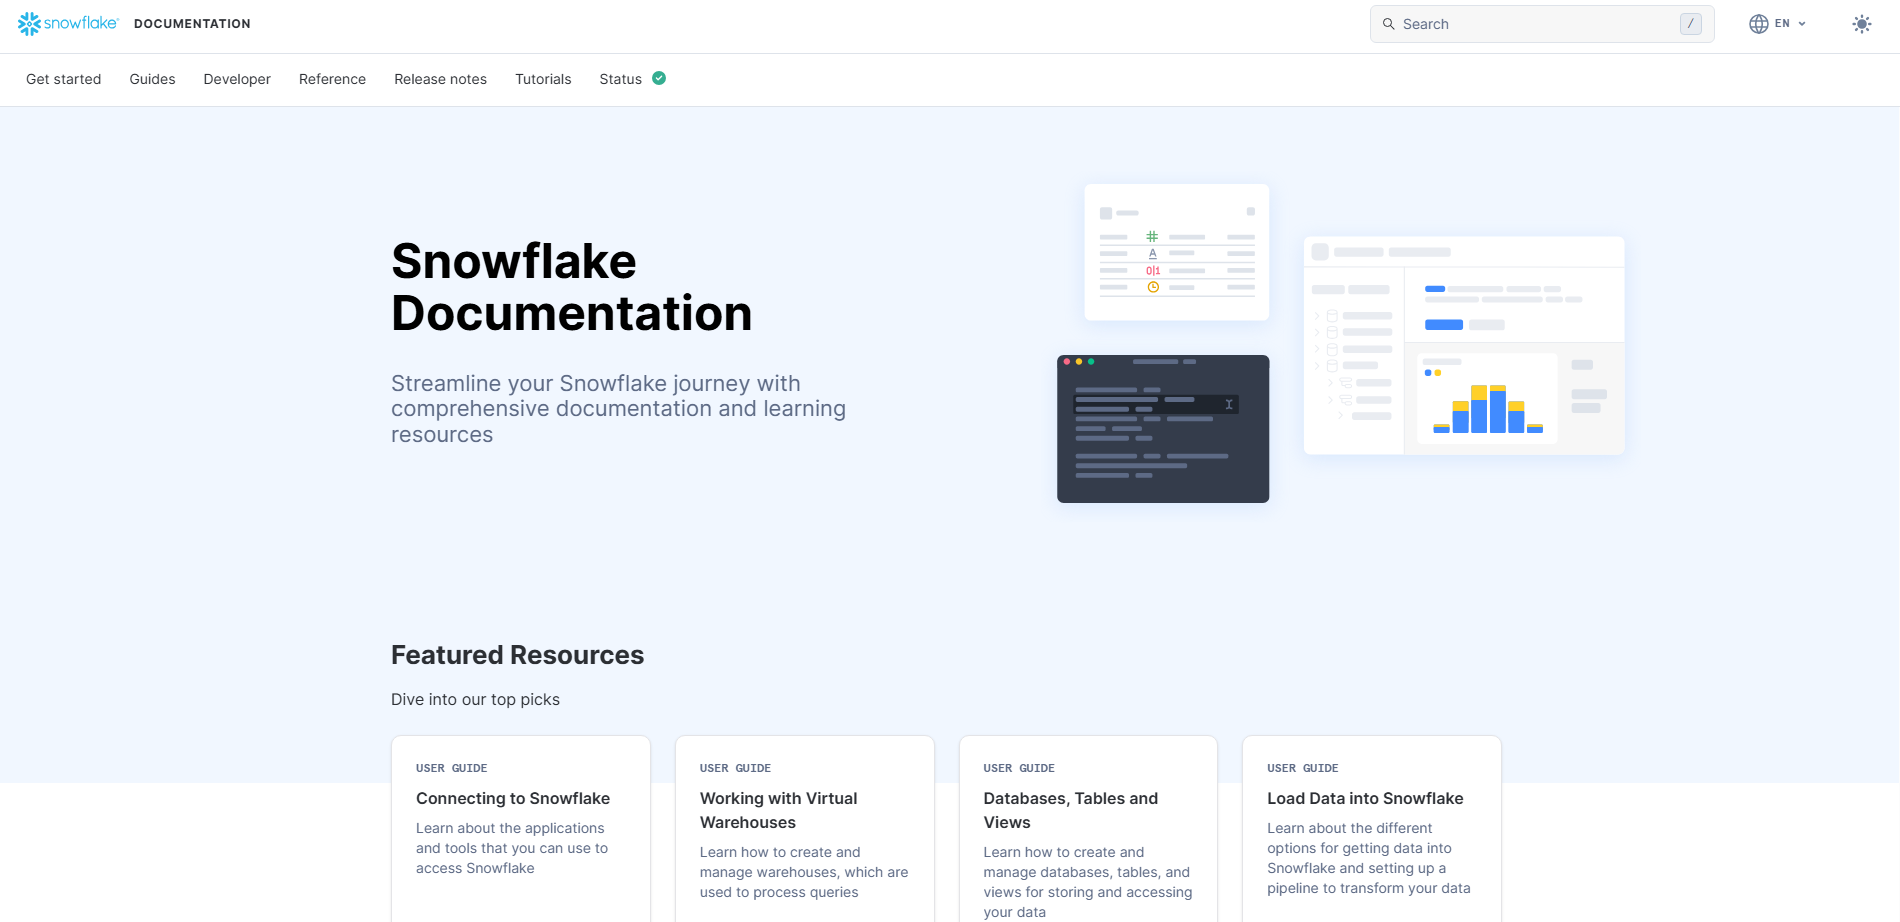Open Databases, Tables and Views card
The width and height of the screenshot is (1900, 922).
coord(1088,829)
